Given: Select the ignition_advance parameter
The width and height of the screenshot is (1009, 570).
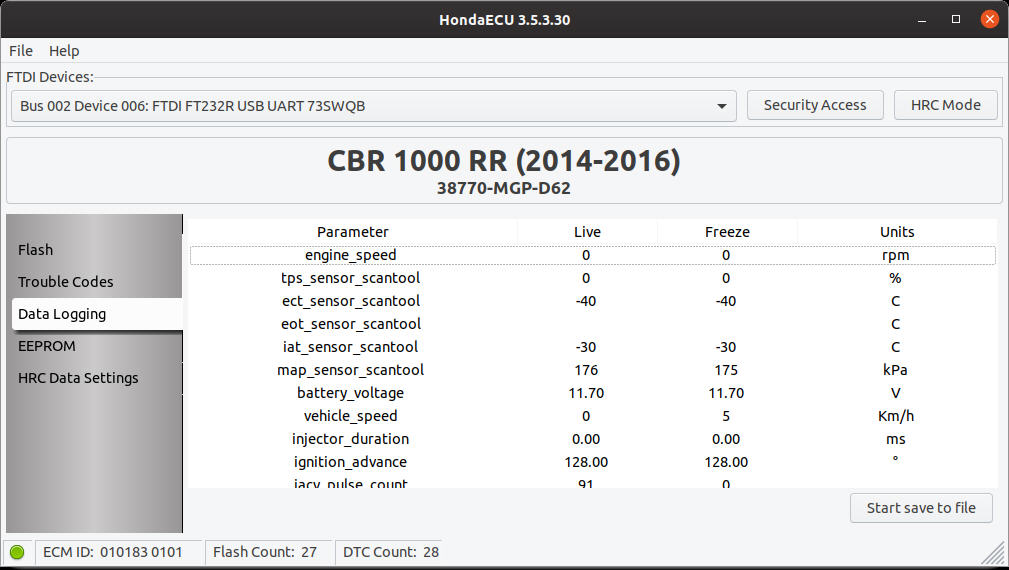Looking at the screenshot, I should coord(351,462).
